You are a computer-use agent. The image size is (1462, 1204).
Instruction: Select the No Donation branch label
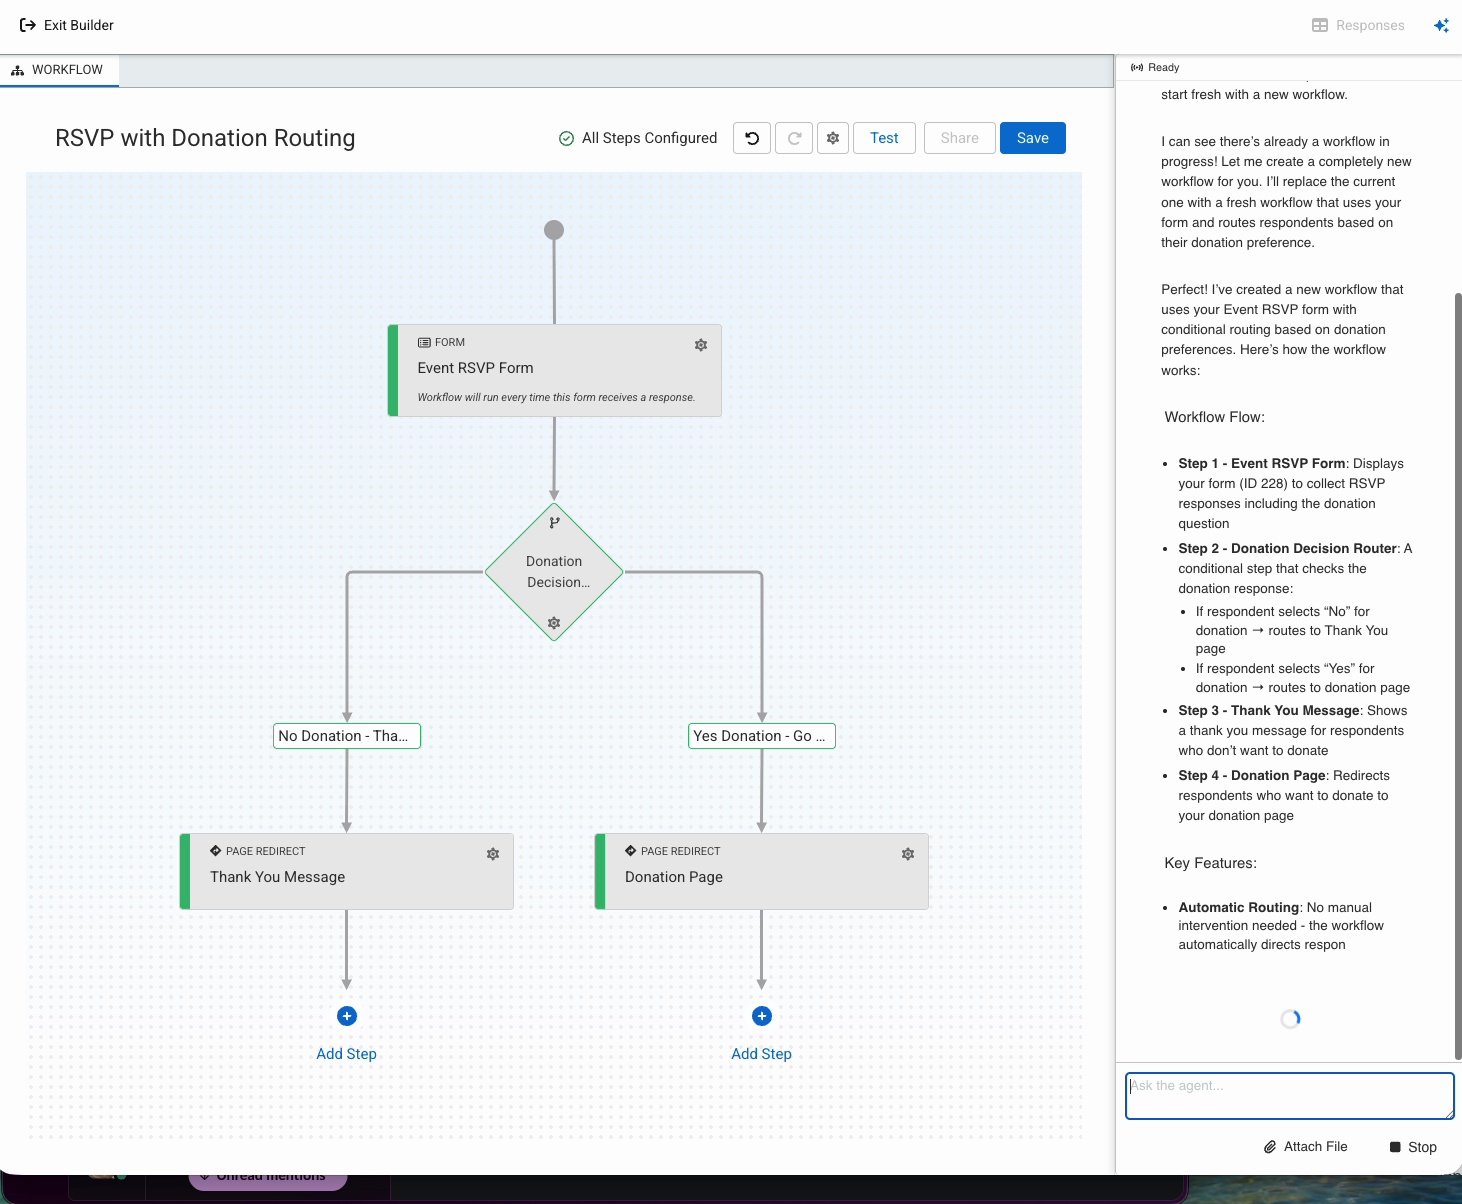pos(347,736)
